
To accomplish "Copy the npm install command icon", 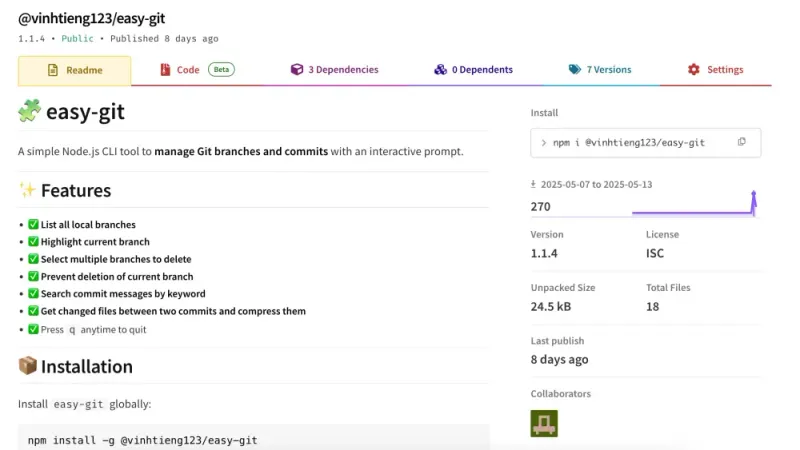I will (741, 142).
